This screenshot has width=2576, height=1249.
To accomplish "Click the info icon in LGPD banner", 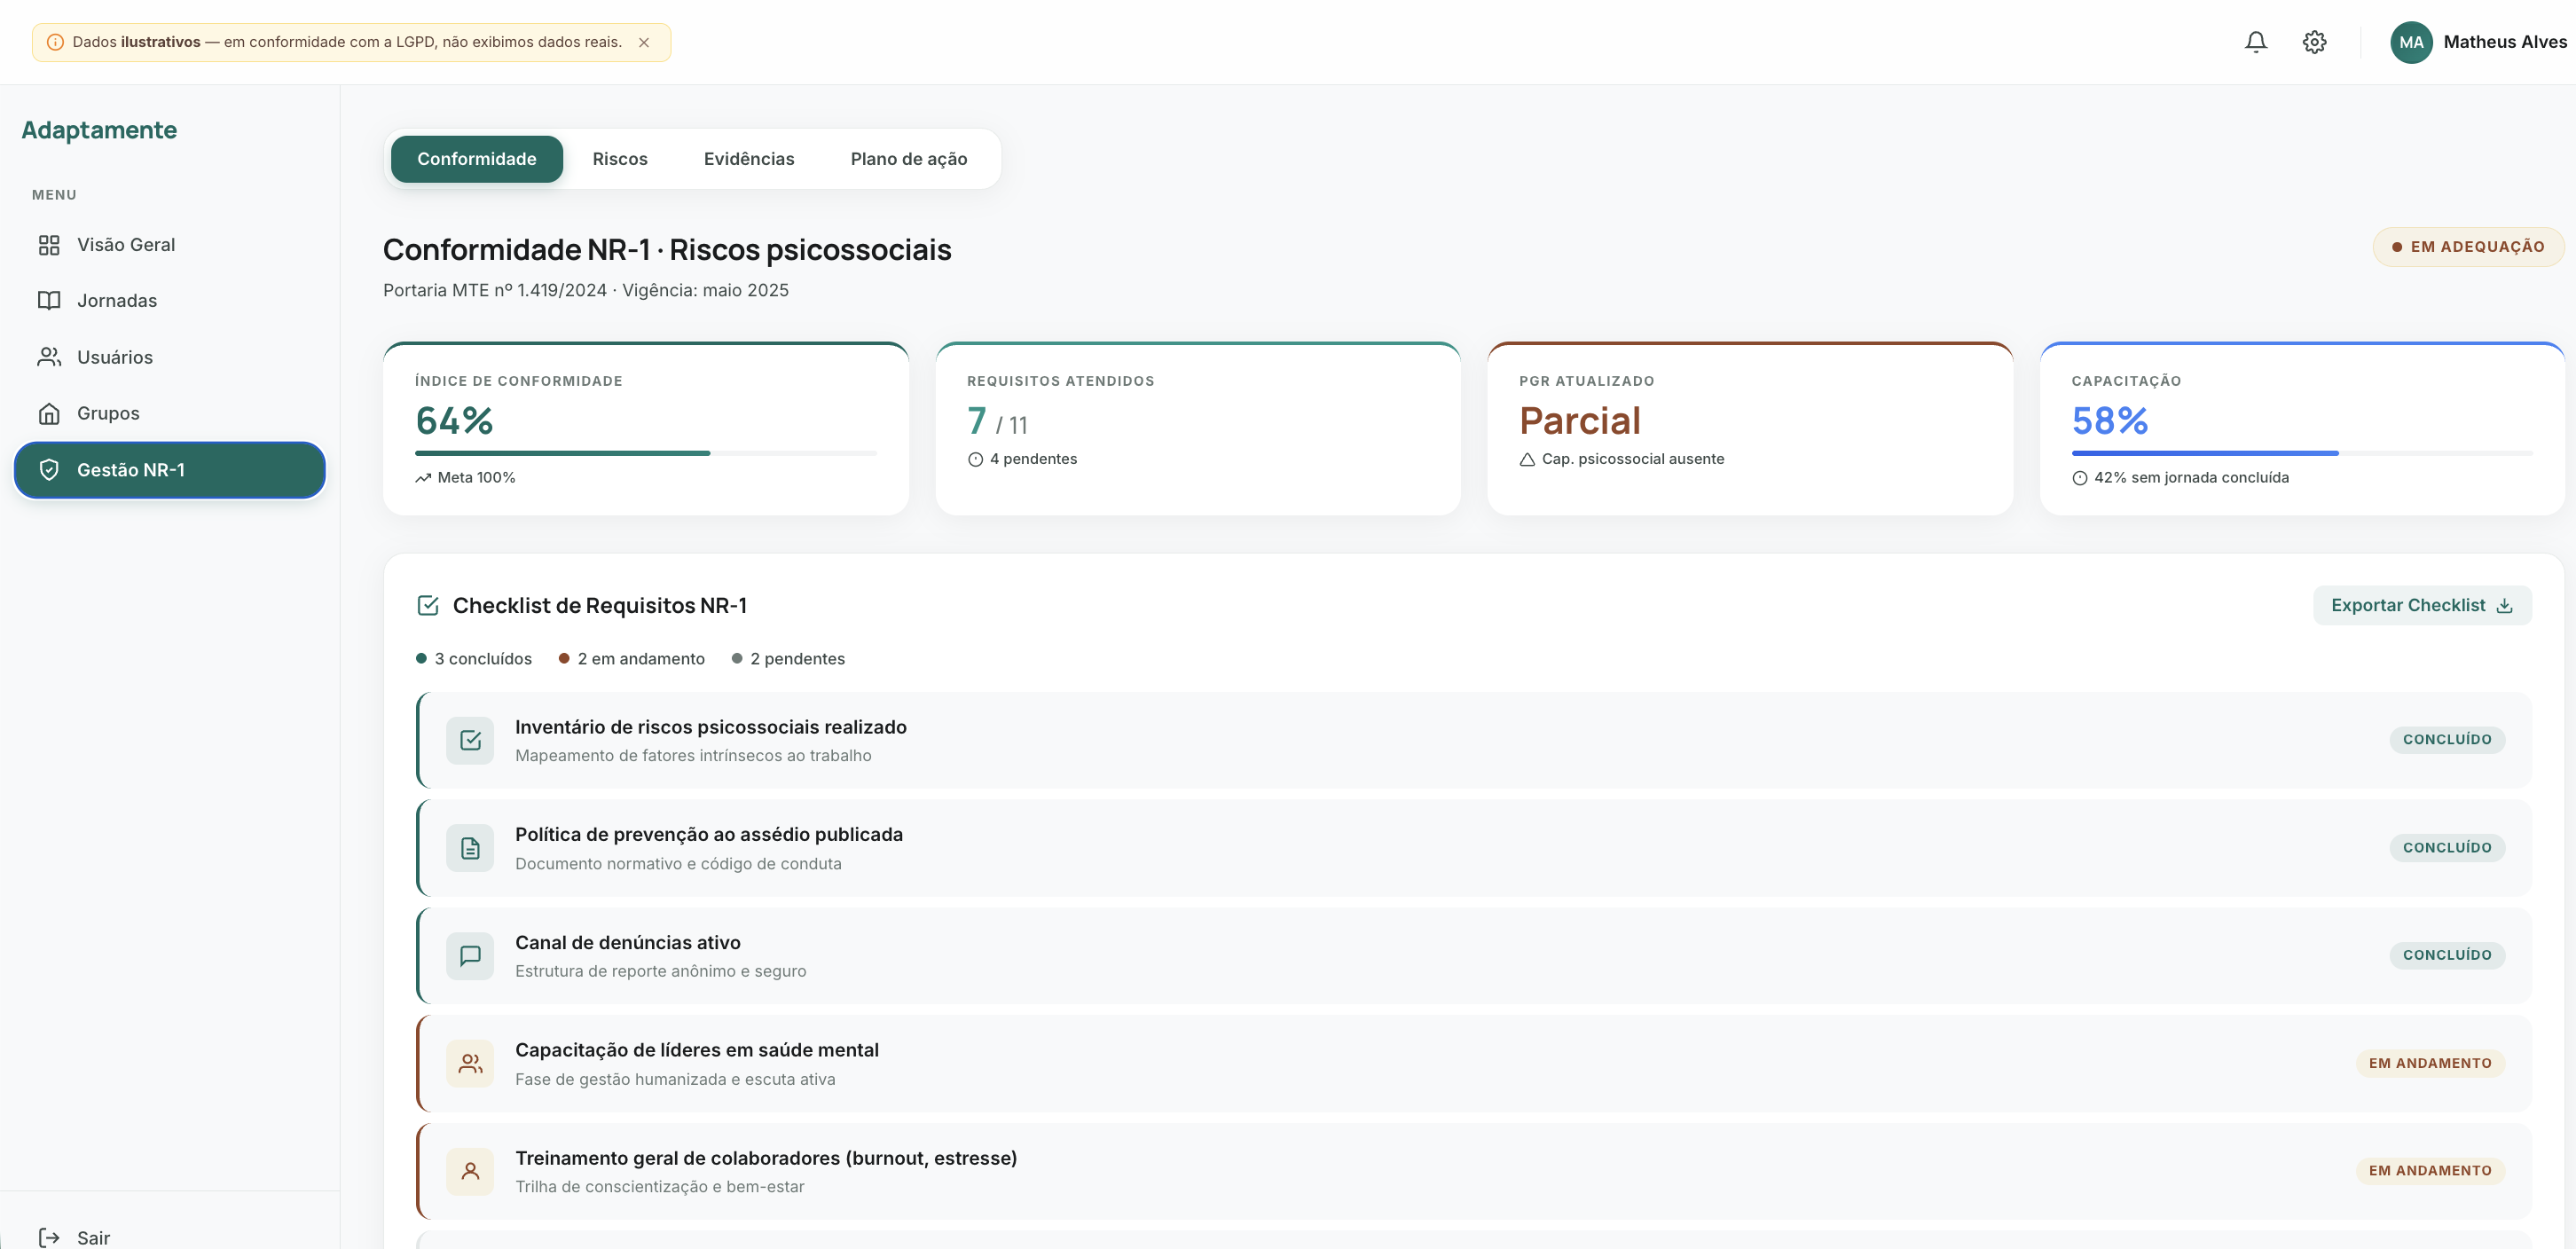I will coord(55,42).
